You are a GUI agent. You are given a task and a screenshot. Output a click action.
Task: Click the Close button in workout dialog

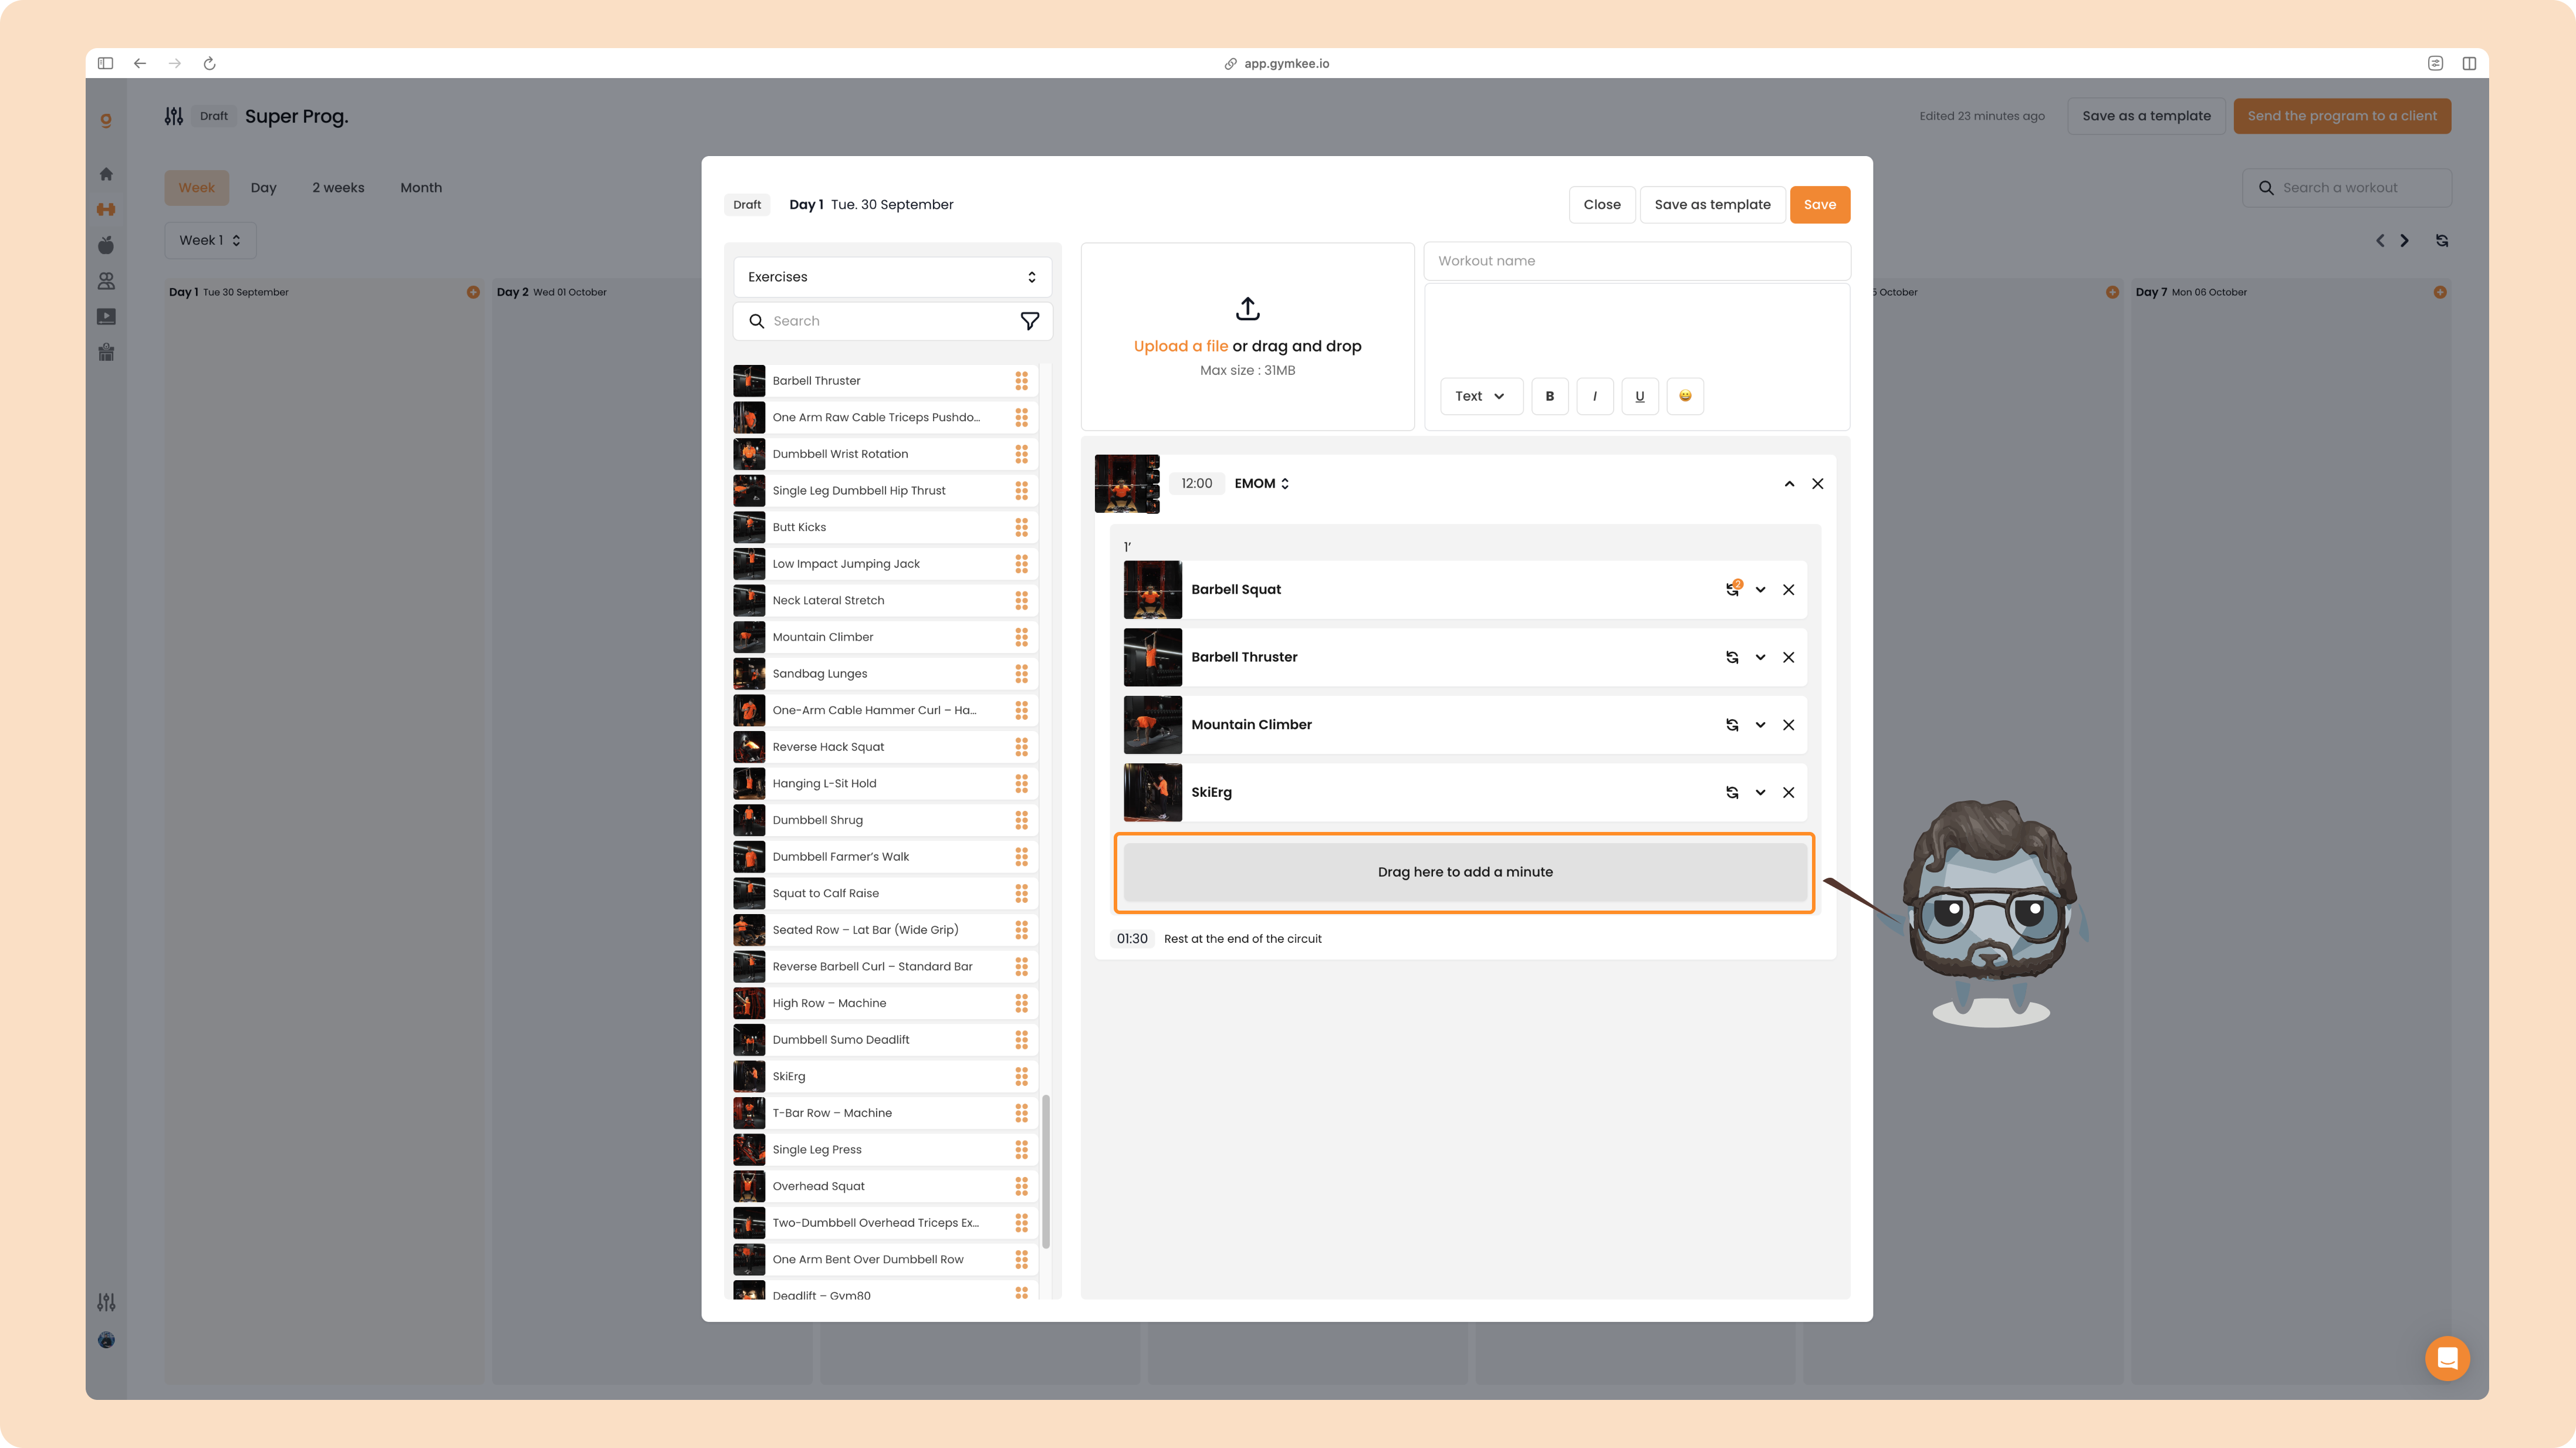tap(1601, 204)
